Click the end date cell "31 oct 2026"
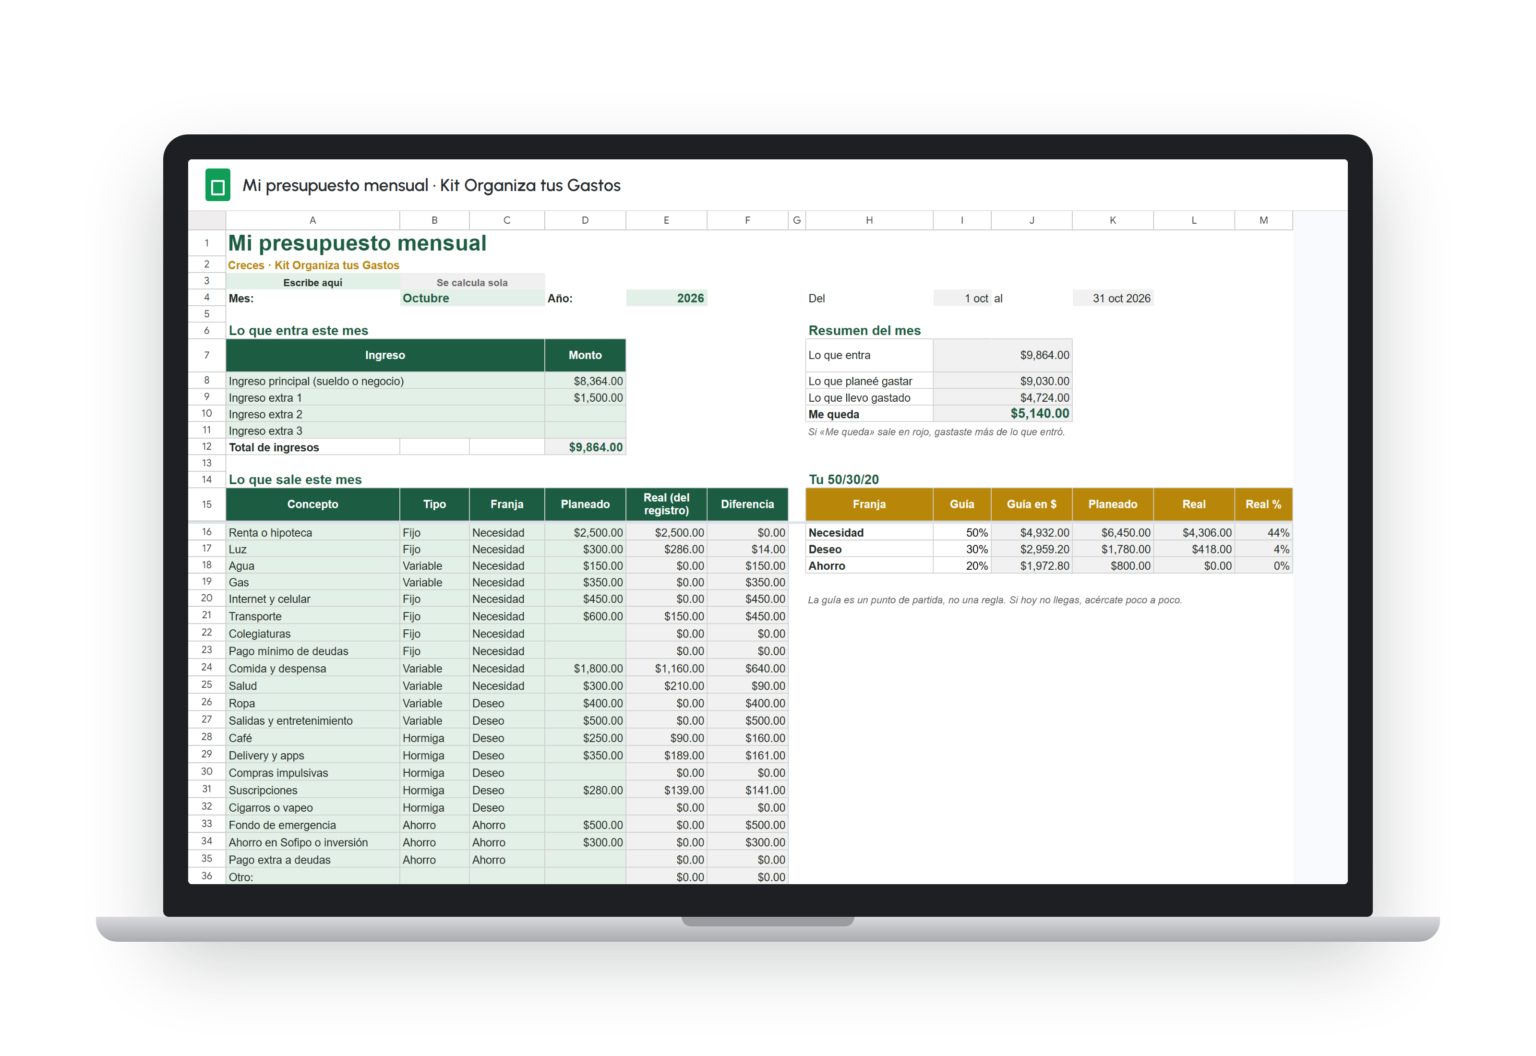This screenshot has width=1536, height=1056. (1113, 298)
